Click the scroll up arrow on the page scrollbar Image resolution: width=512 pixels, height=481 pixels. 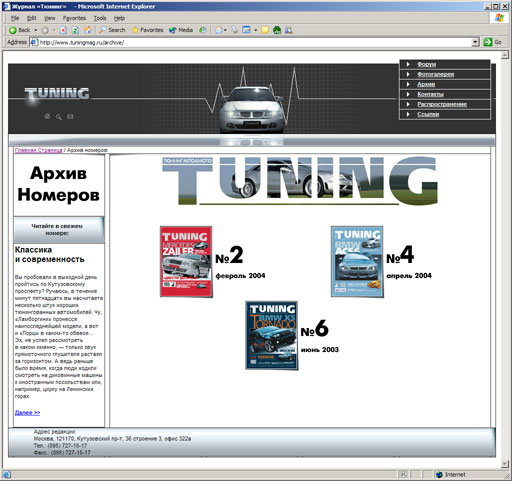[x=505, y=55]
